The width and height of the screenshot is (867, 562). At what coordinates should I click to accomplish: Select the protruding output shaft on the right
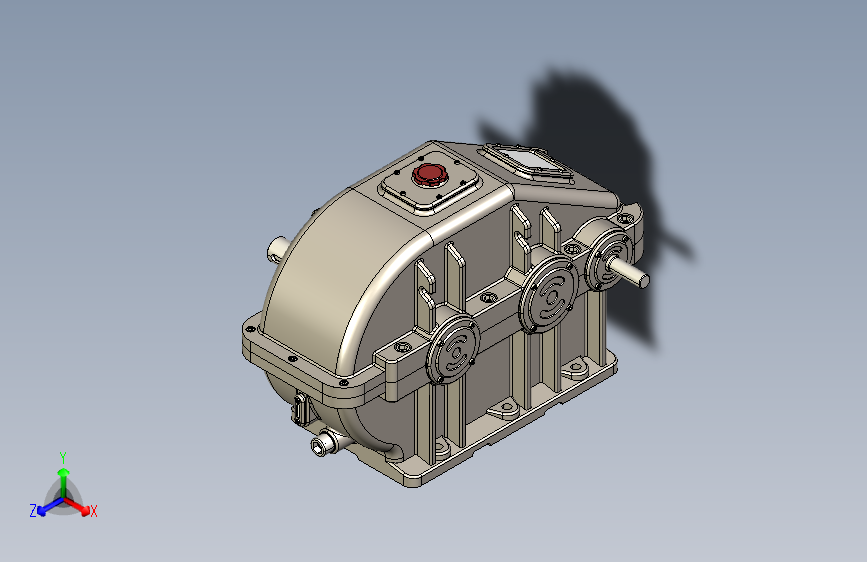click(628, 271)
